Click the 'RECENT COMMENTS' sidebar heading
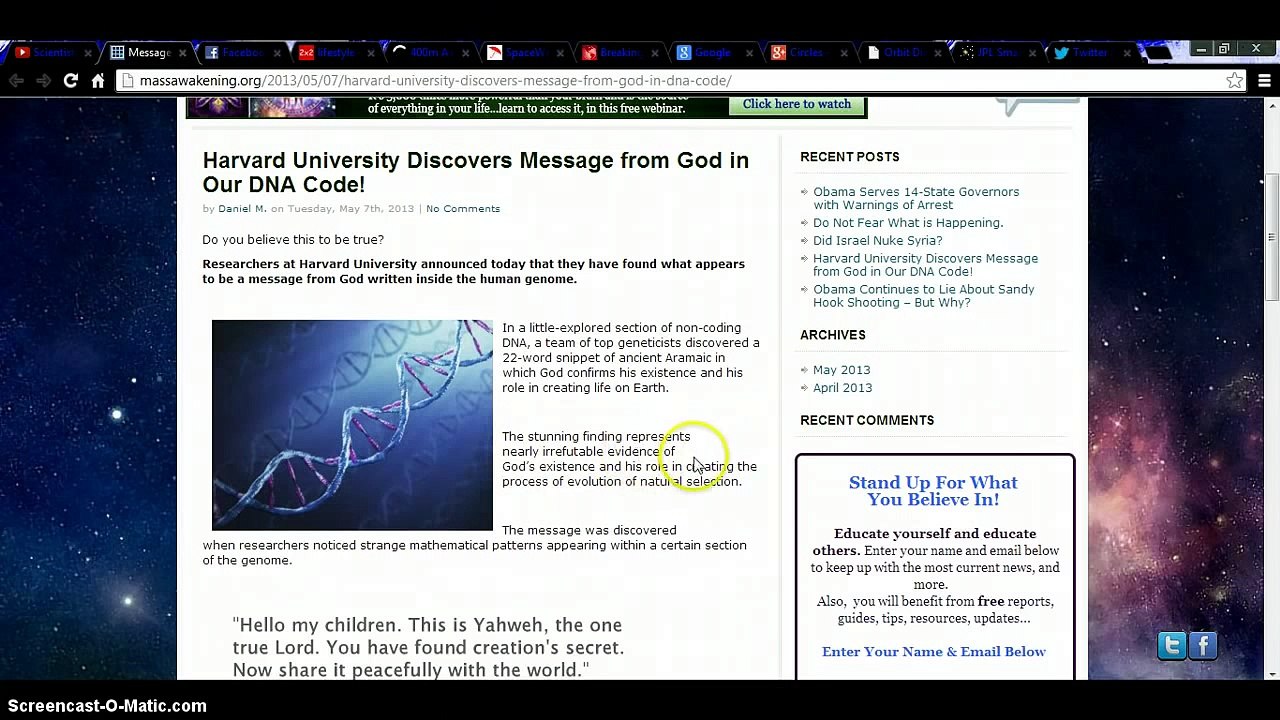Screen dimensions: 1280x720 click(x=867, y=421)
